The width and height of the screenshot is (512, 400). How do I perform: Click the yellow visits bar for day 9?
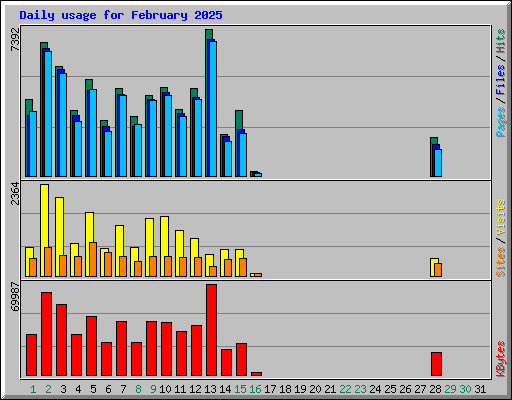(149, 237)
